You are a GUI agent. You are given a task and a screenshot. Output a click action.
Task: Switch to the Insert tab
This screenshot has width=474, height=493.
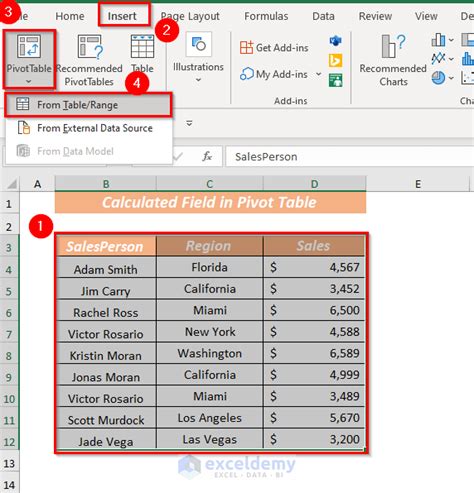(122, 16)
